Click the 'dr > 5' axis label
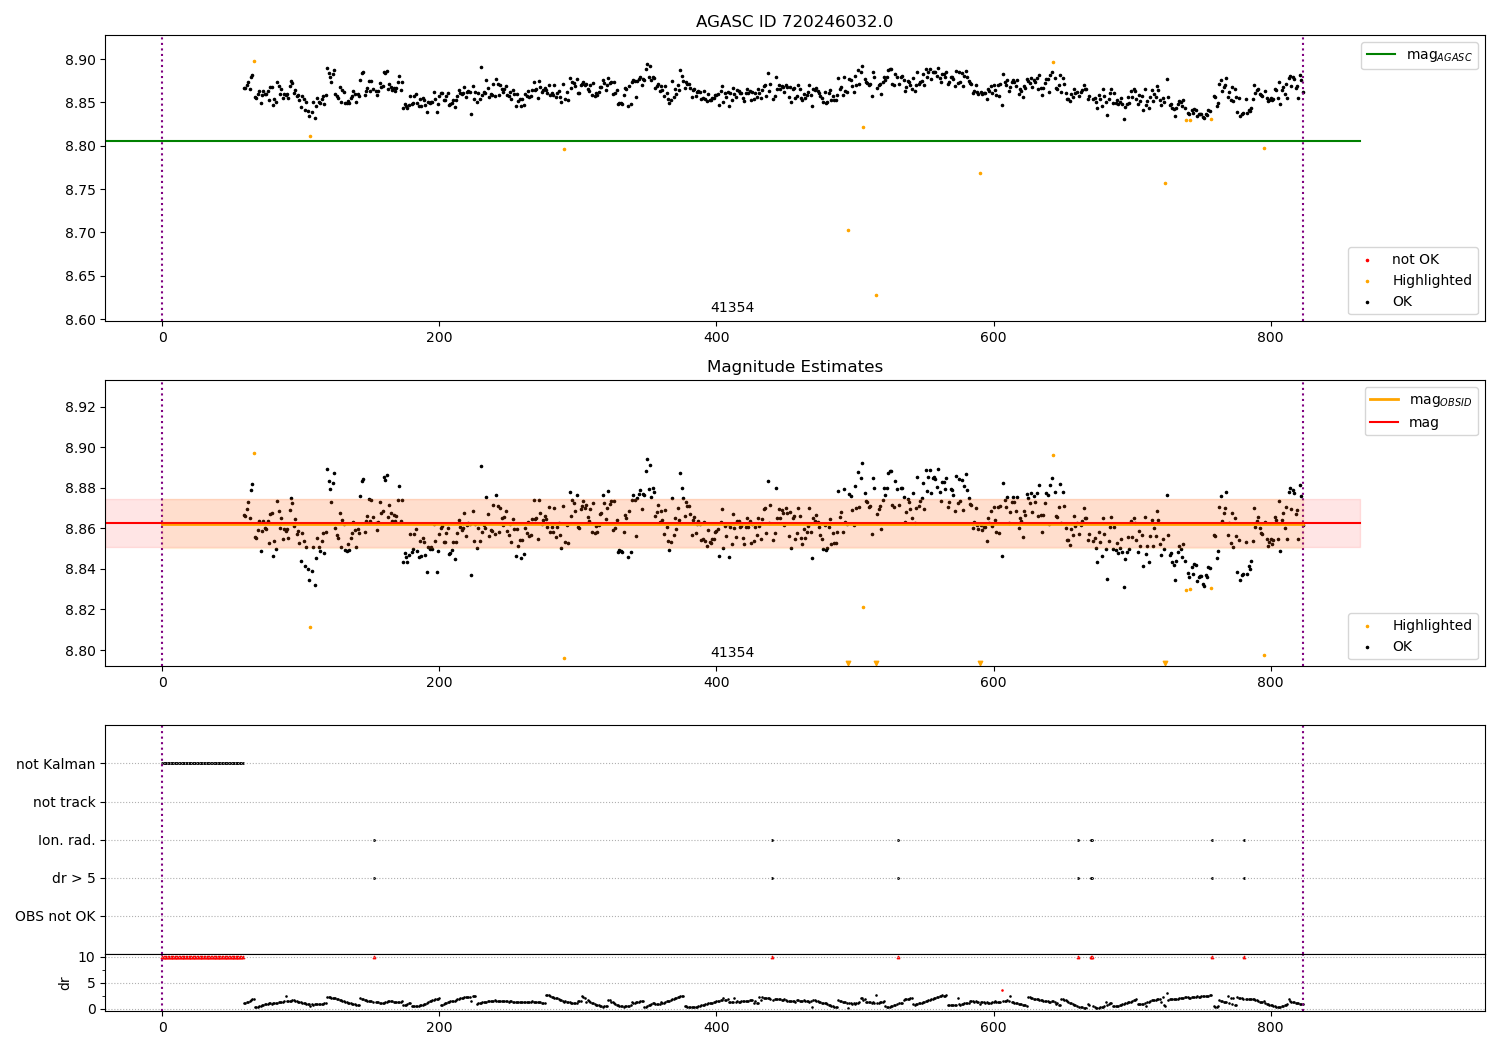 [74, 878]
